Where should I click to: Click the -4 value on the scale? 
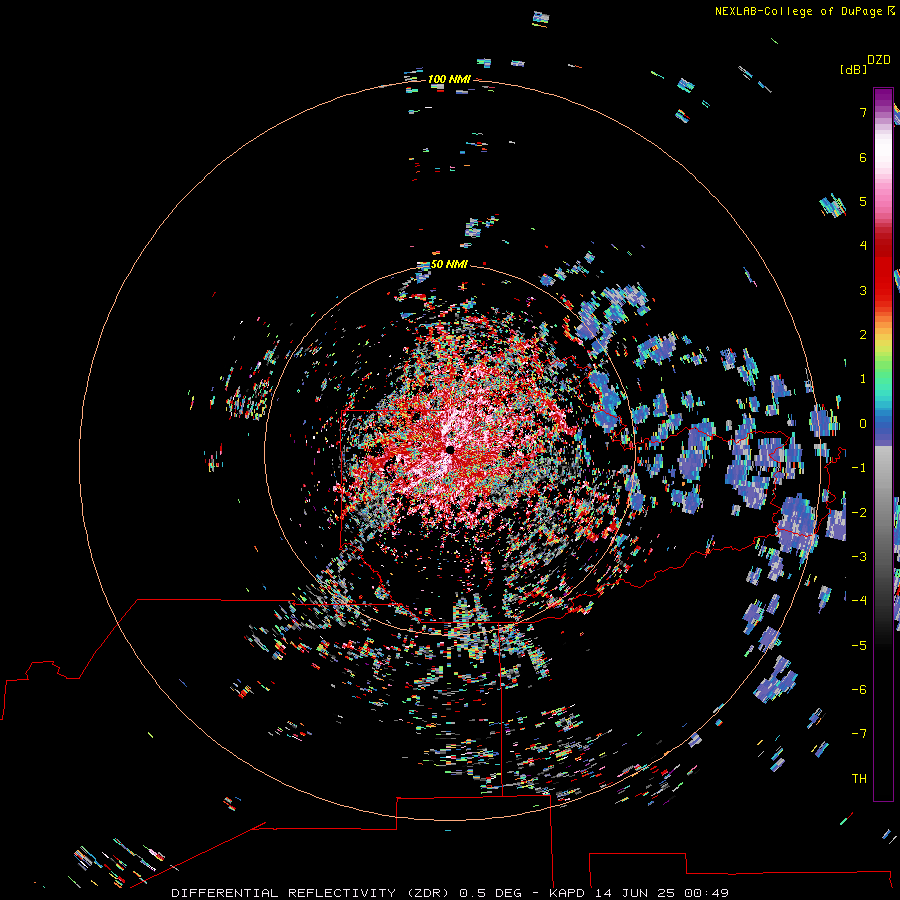click(x=859, y=601)
